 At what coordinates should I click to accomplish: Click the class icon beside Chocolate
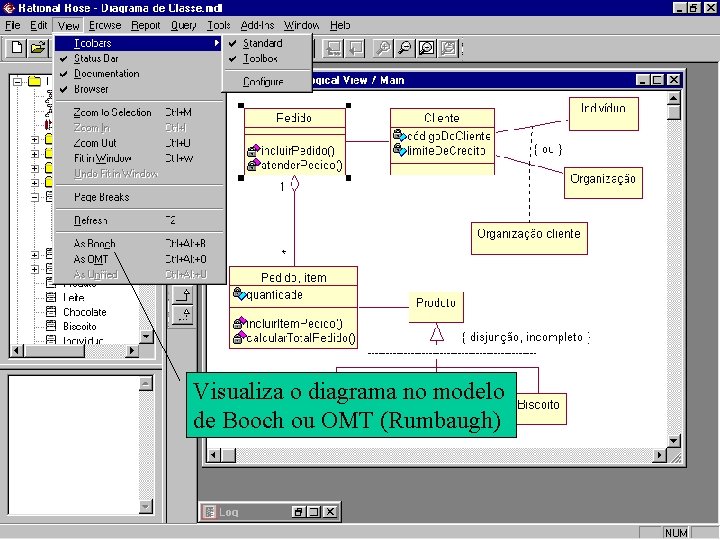(x=51, y=312)
